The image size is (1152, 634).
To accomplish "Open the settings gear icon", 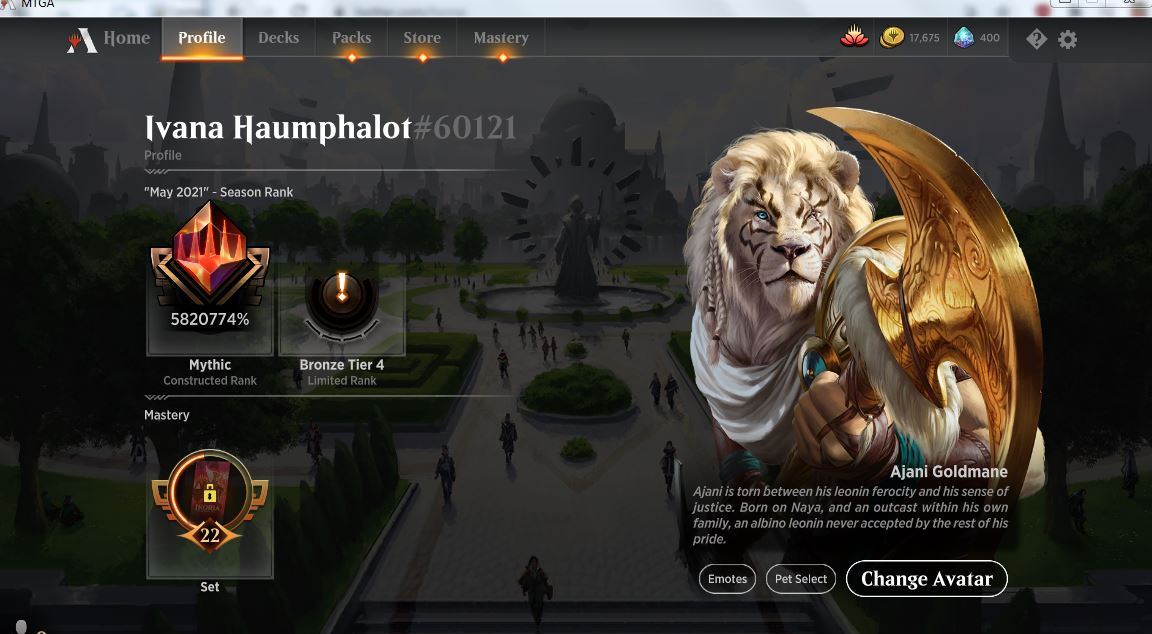I will pyautogui.click(x=1068, y=39).
